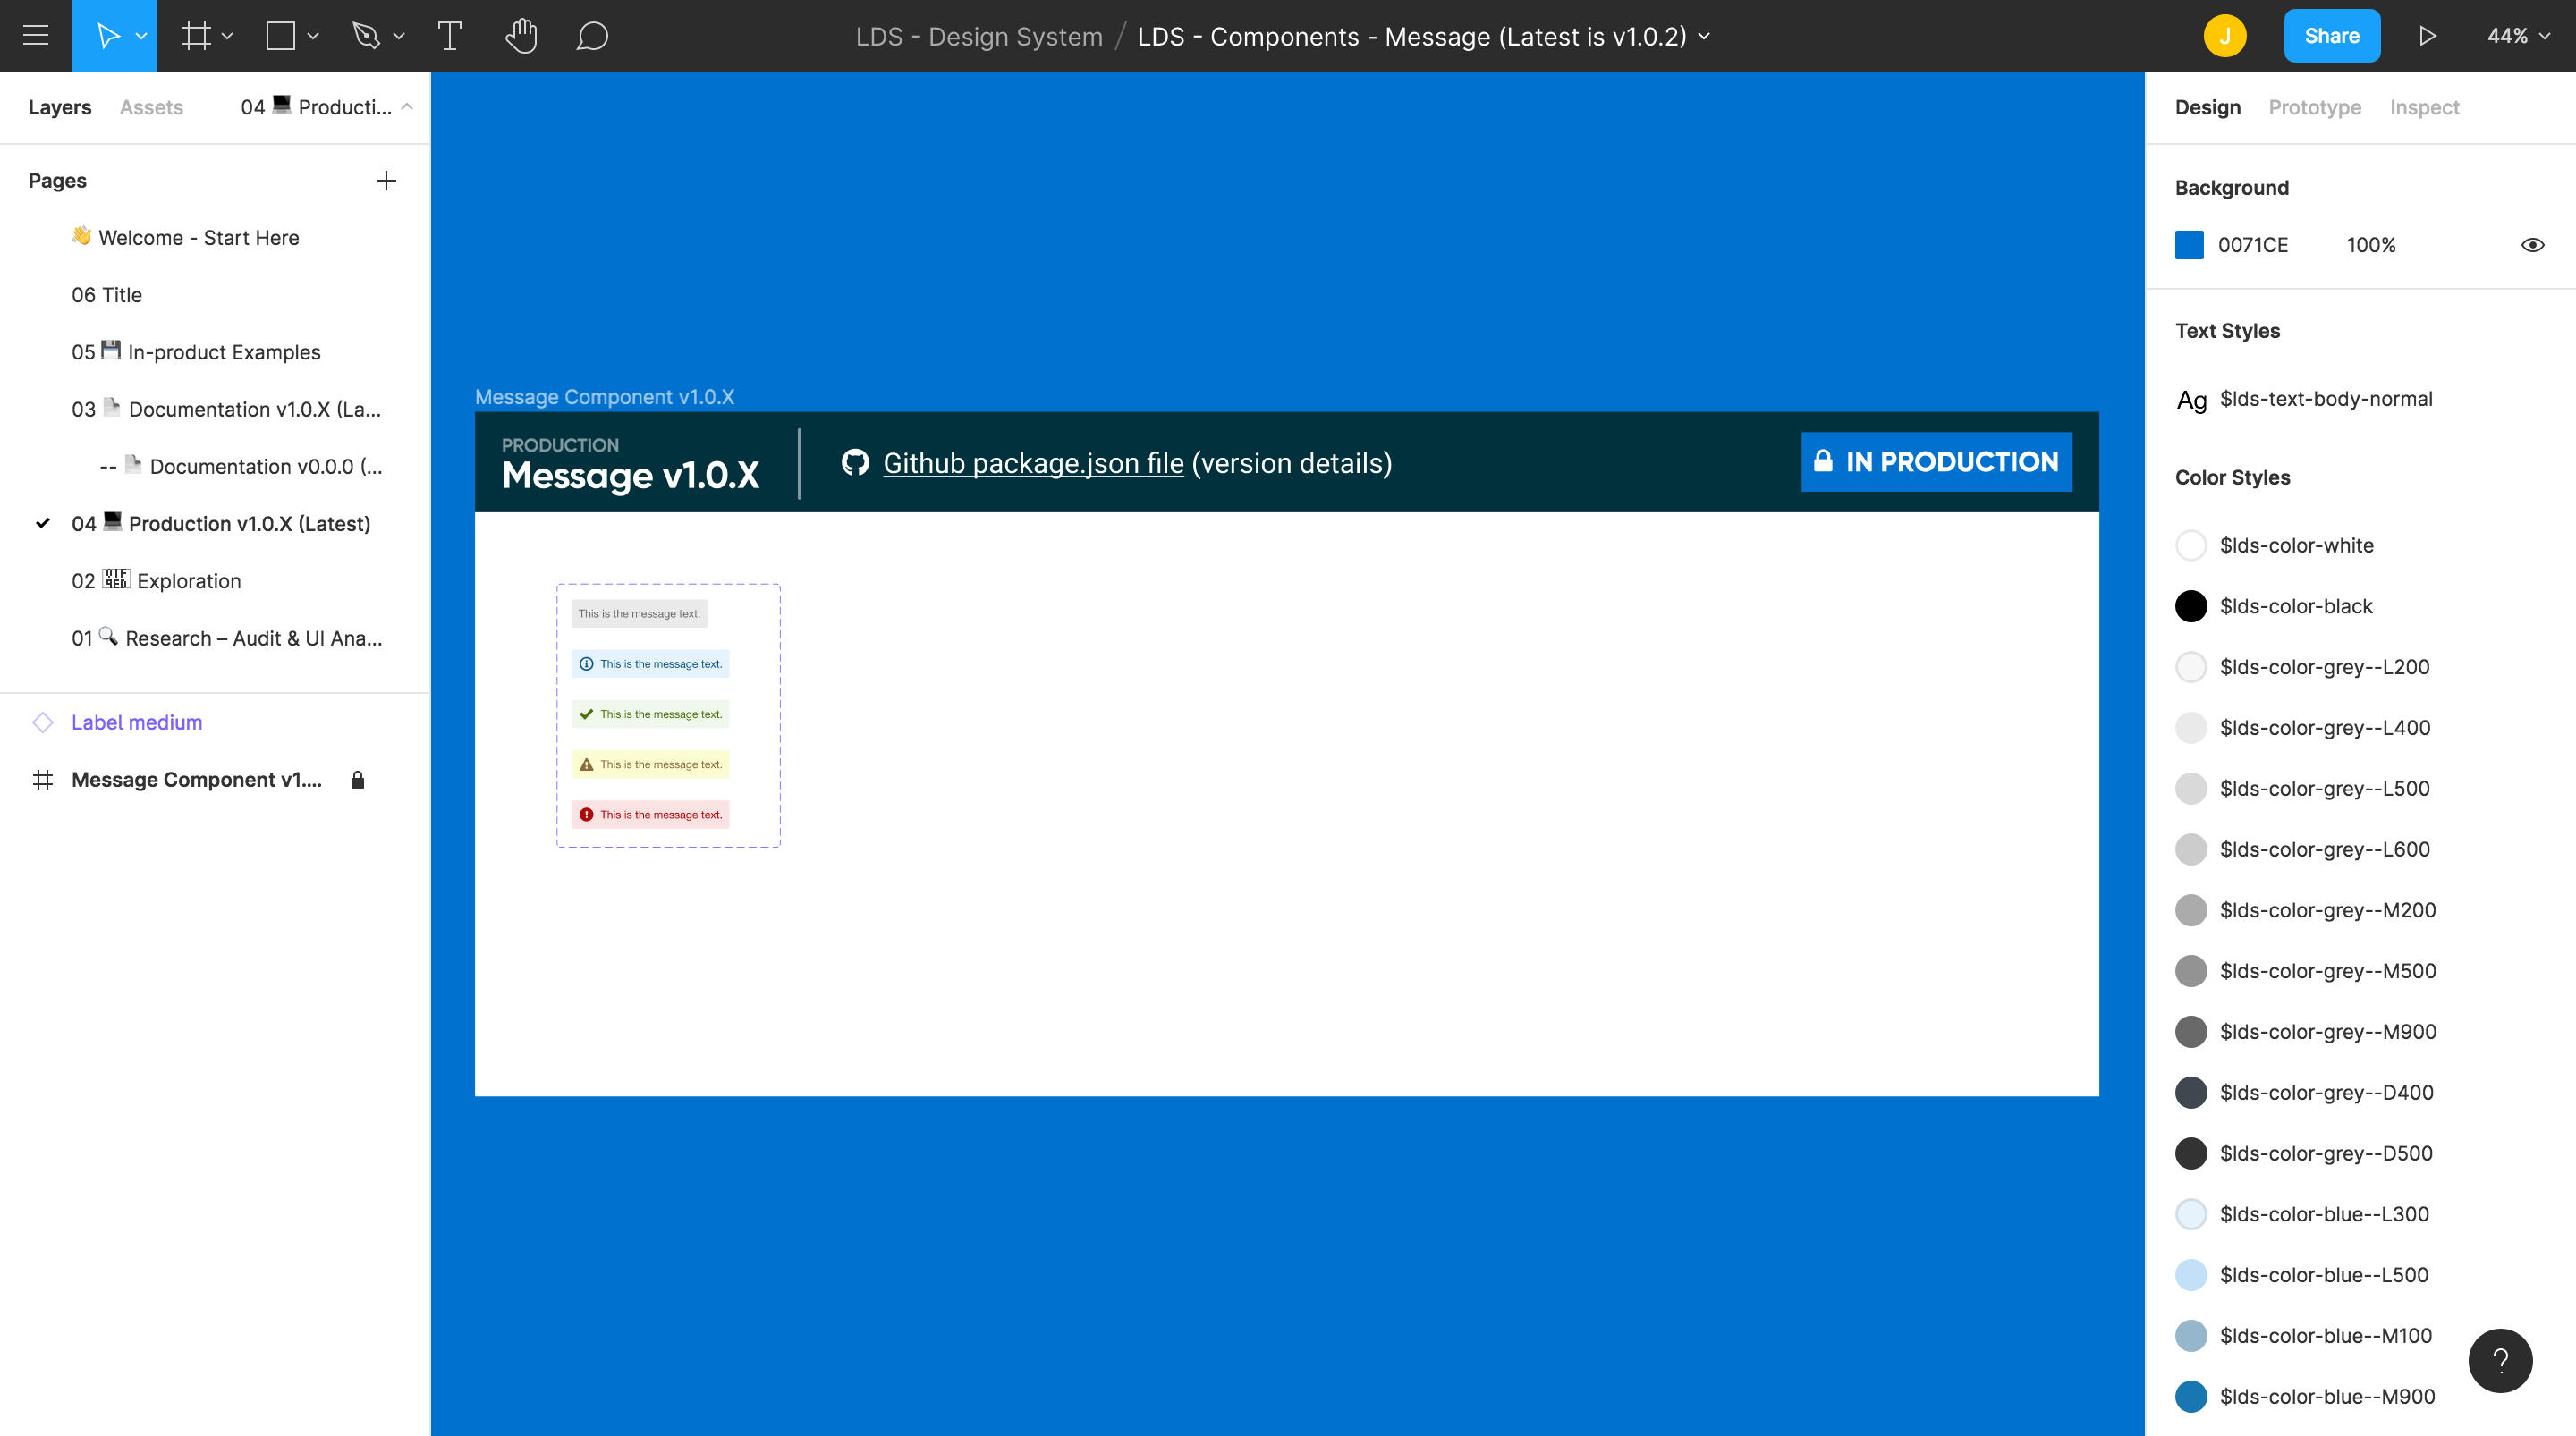Open the hamburger main menu
2576x1436 pixels.
pos(36,36)
